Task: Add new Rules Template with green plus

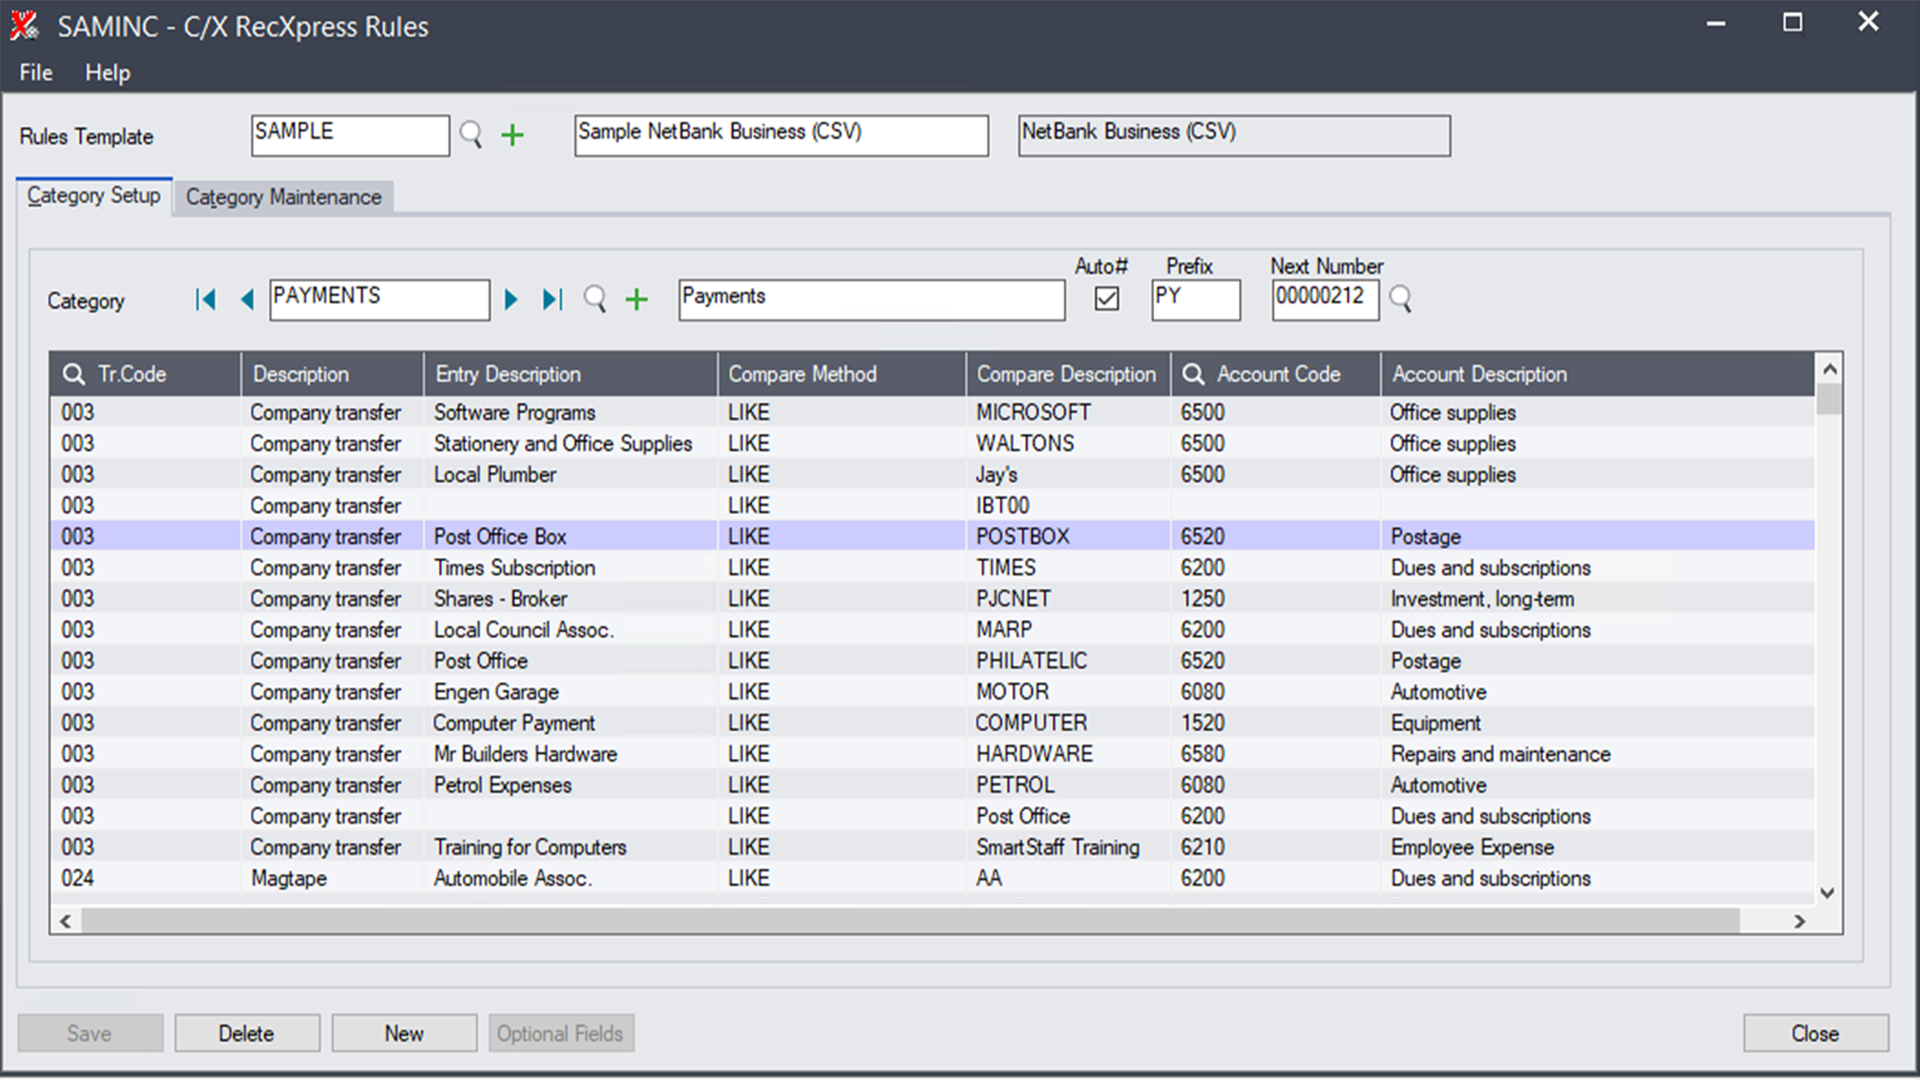Action: tap(512, 135)
